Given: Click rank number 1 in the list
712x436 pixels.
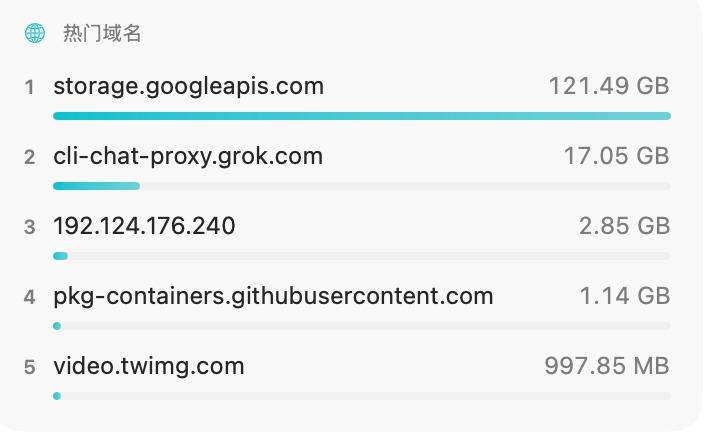Looking at the screenshot, I should (30, 87).
